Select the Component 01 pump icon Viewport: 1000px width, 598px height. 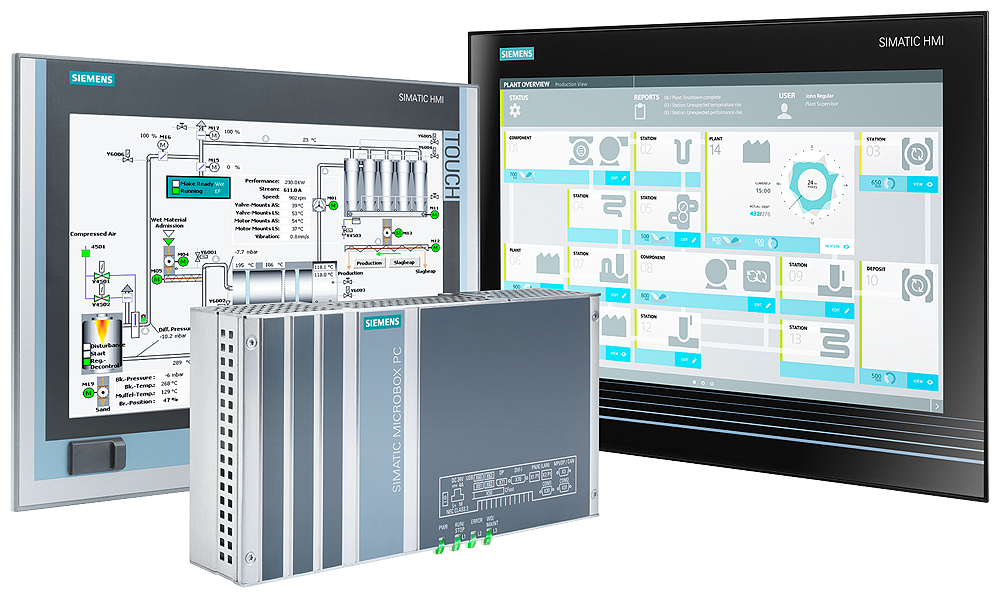pos(613,152)
